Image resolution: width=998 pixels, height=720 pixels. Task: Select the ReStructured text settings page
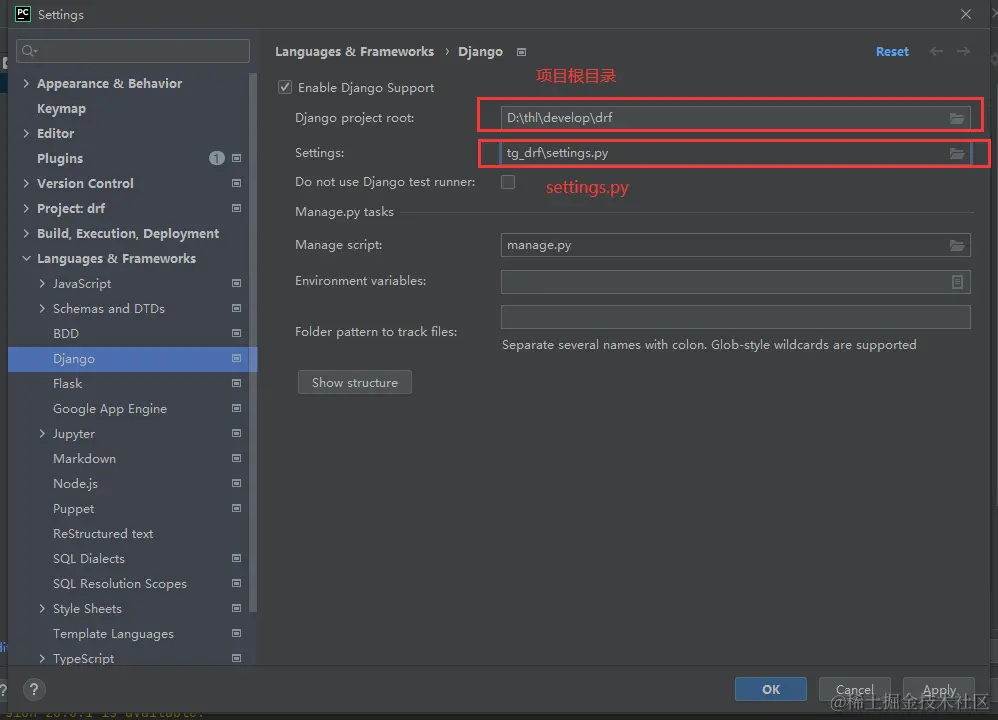click(x=103, y=533)
